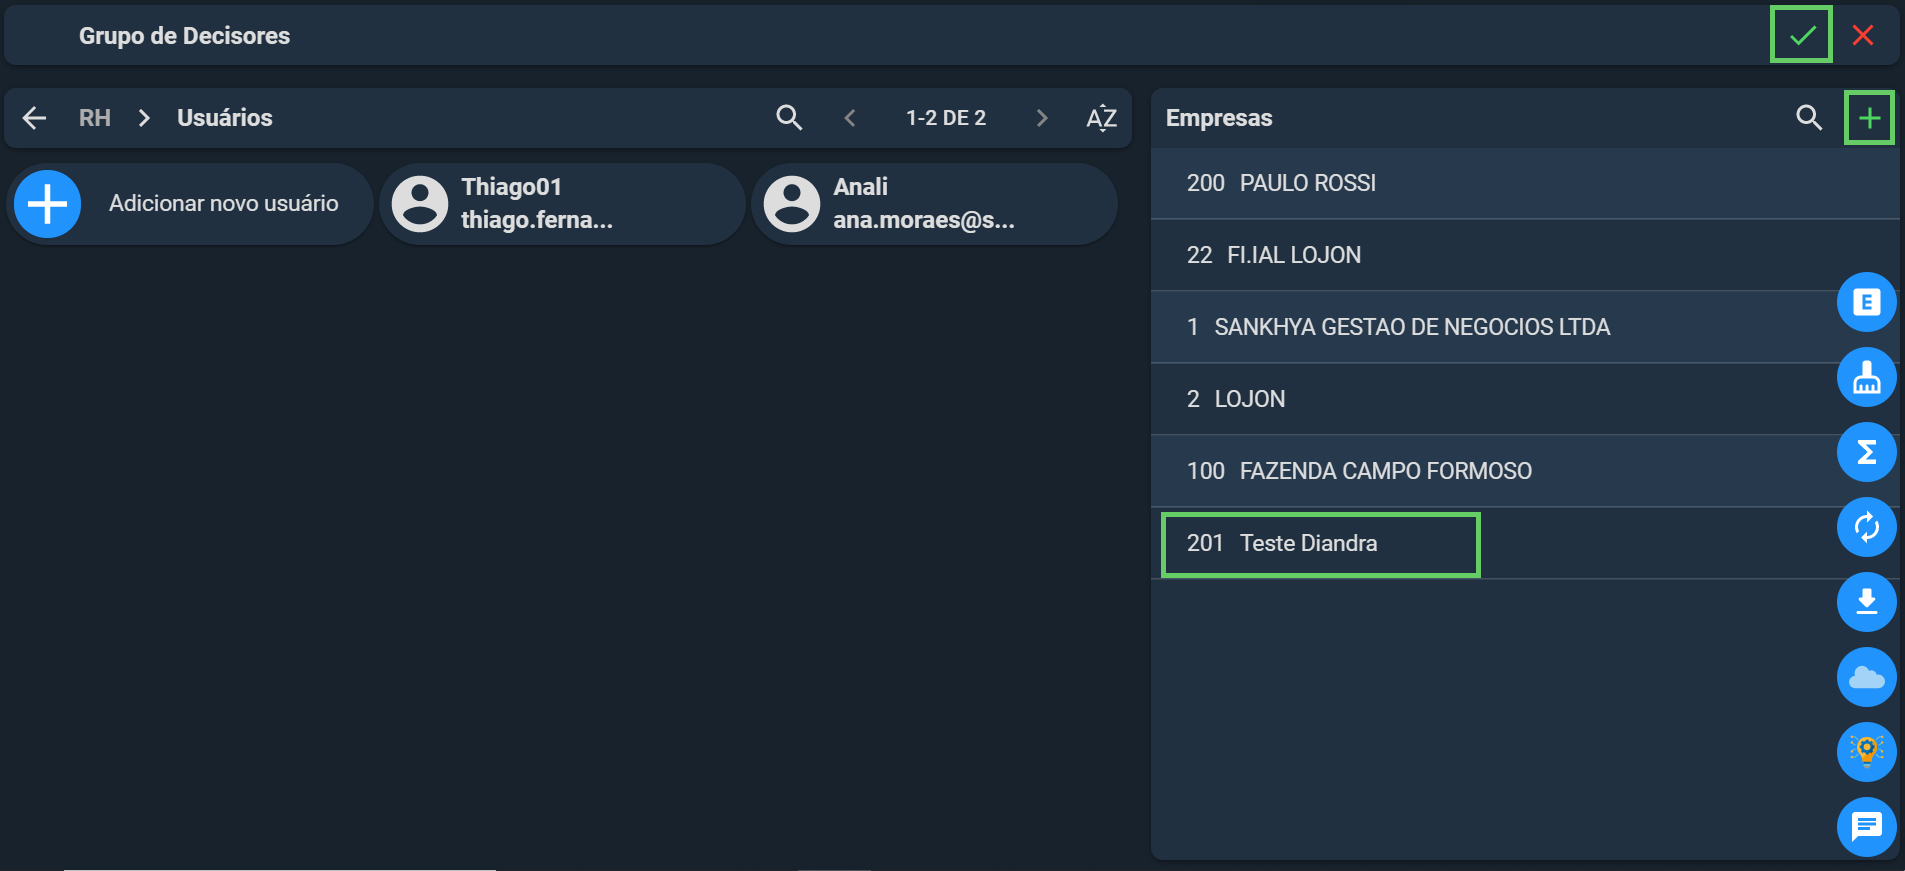Select company 22 FI.IAL LOJON
1905x871 pixels.
click(1525, 255)
